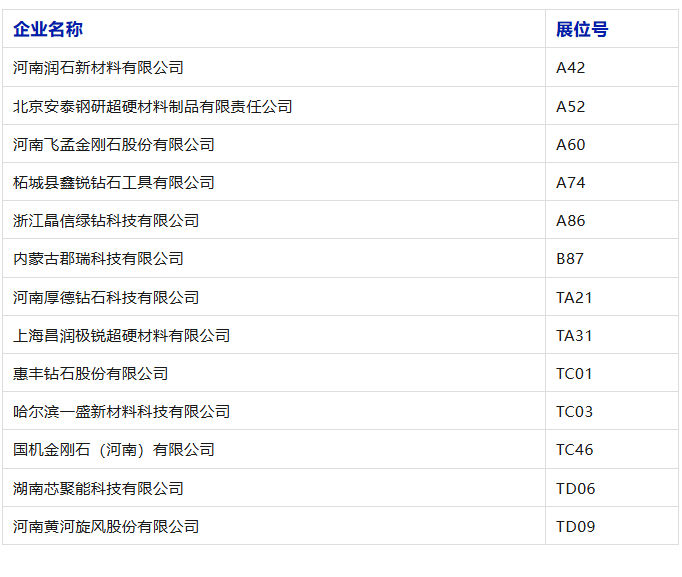Click 湖南芯聚能科技有限公司 entry
This screenshot has width=682, height=577.
pos(98,488)
